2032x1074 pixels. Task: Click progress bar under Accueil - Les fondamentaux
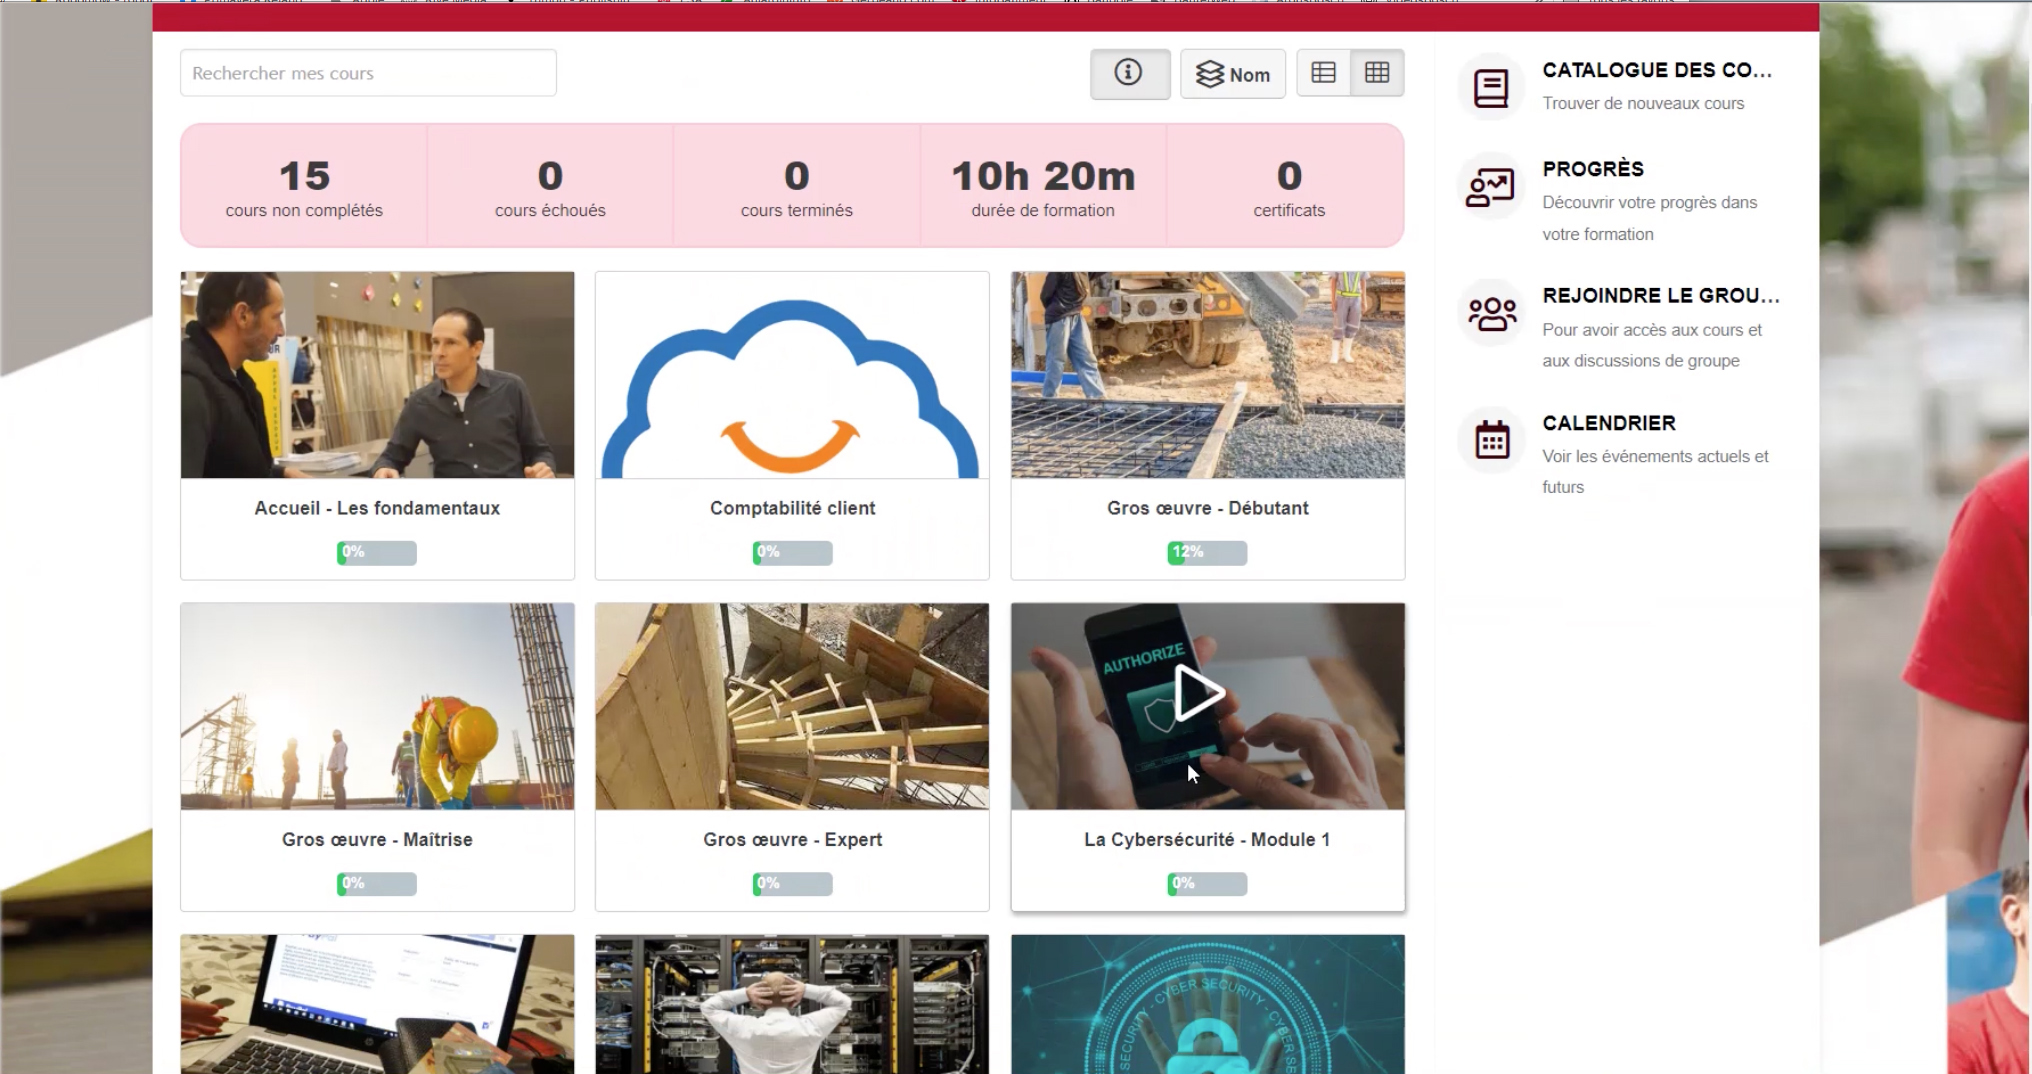(377, 553)
